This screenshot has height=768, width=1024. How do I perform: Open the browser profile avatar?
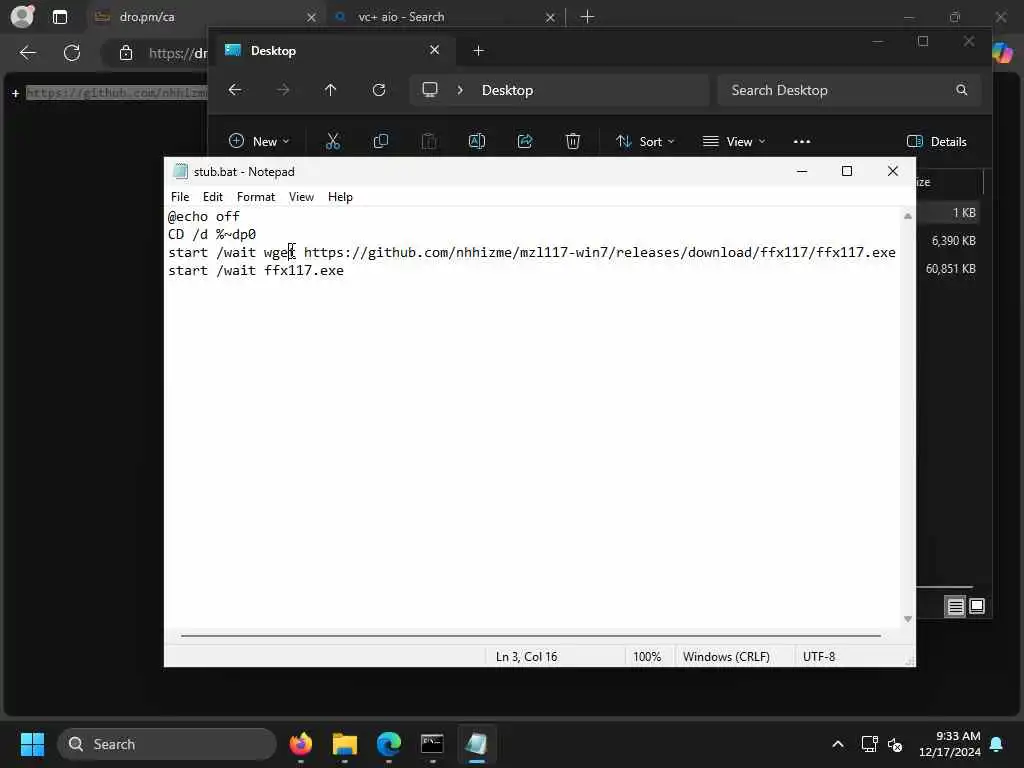22,16
